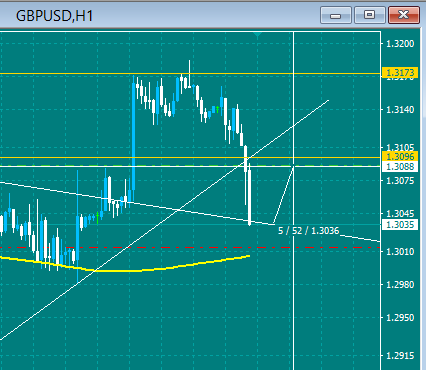
Task: Click the 1.2915 price scale label
Action: pyautogui.click(x=400, y=356)
